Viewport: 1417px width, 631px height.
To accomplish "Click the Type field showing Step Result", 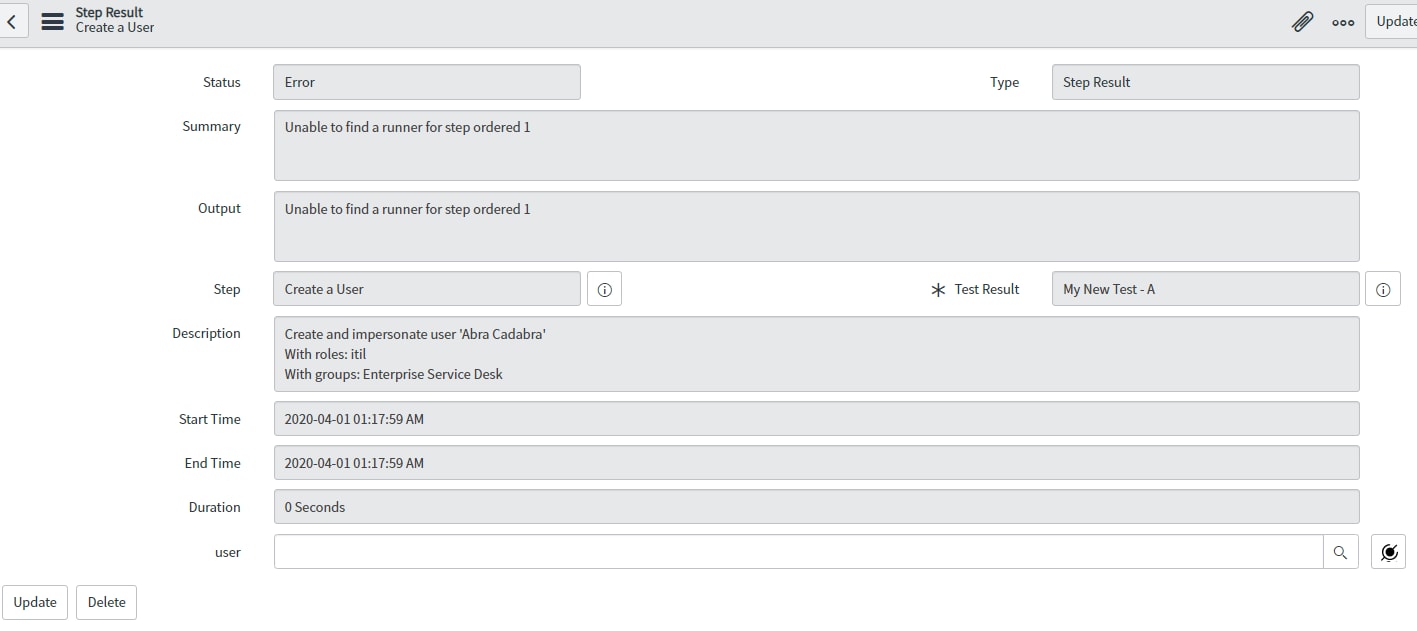I will pyautogui.click(x=1205, y=82).
